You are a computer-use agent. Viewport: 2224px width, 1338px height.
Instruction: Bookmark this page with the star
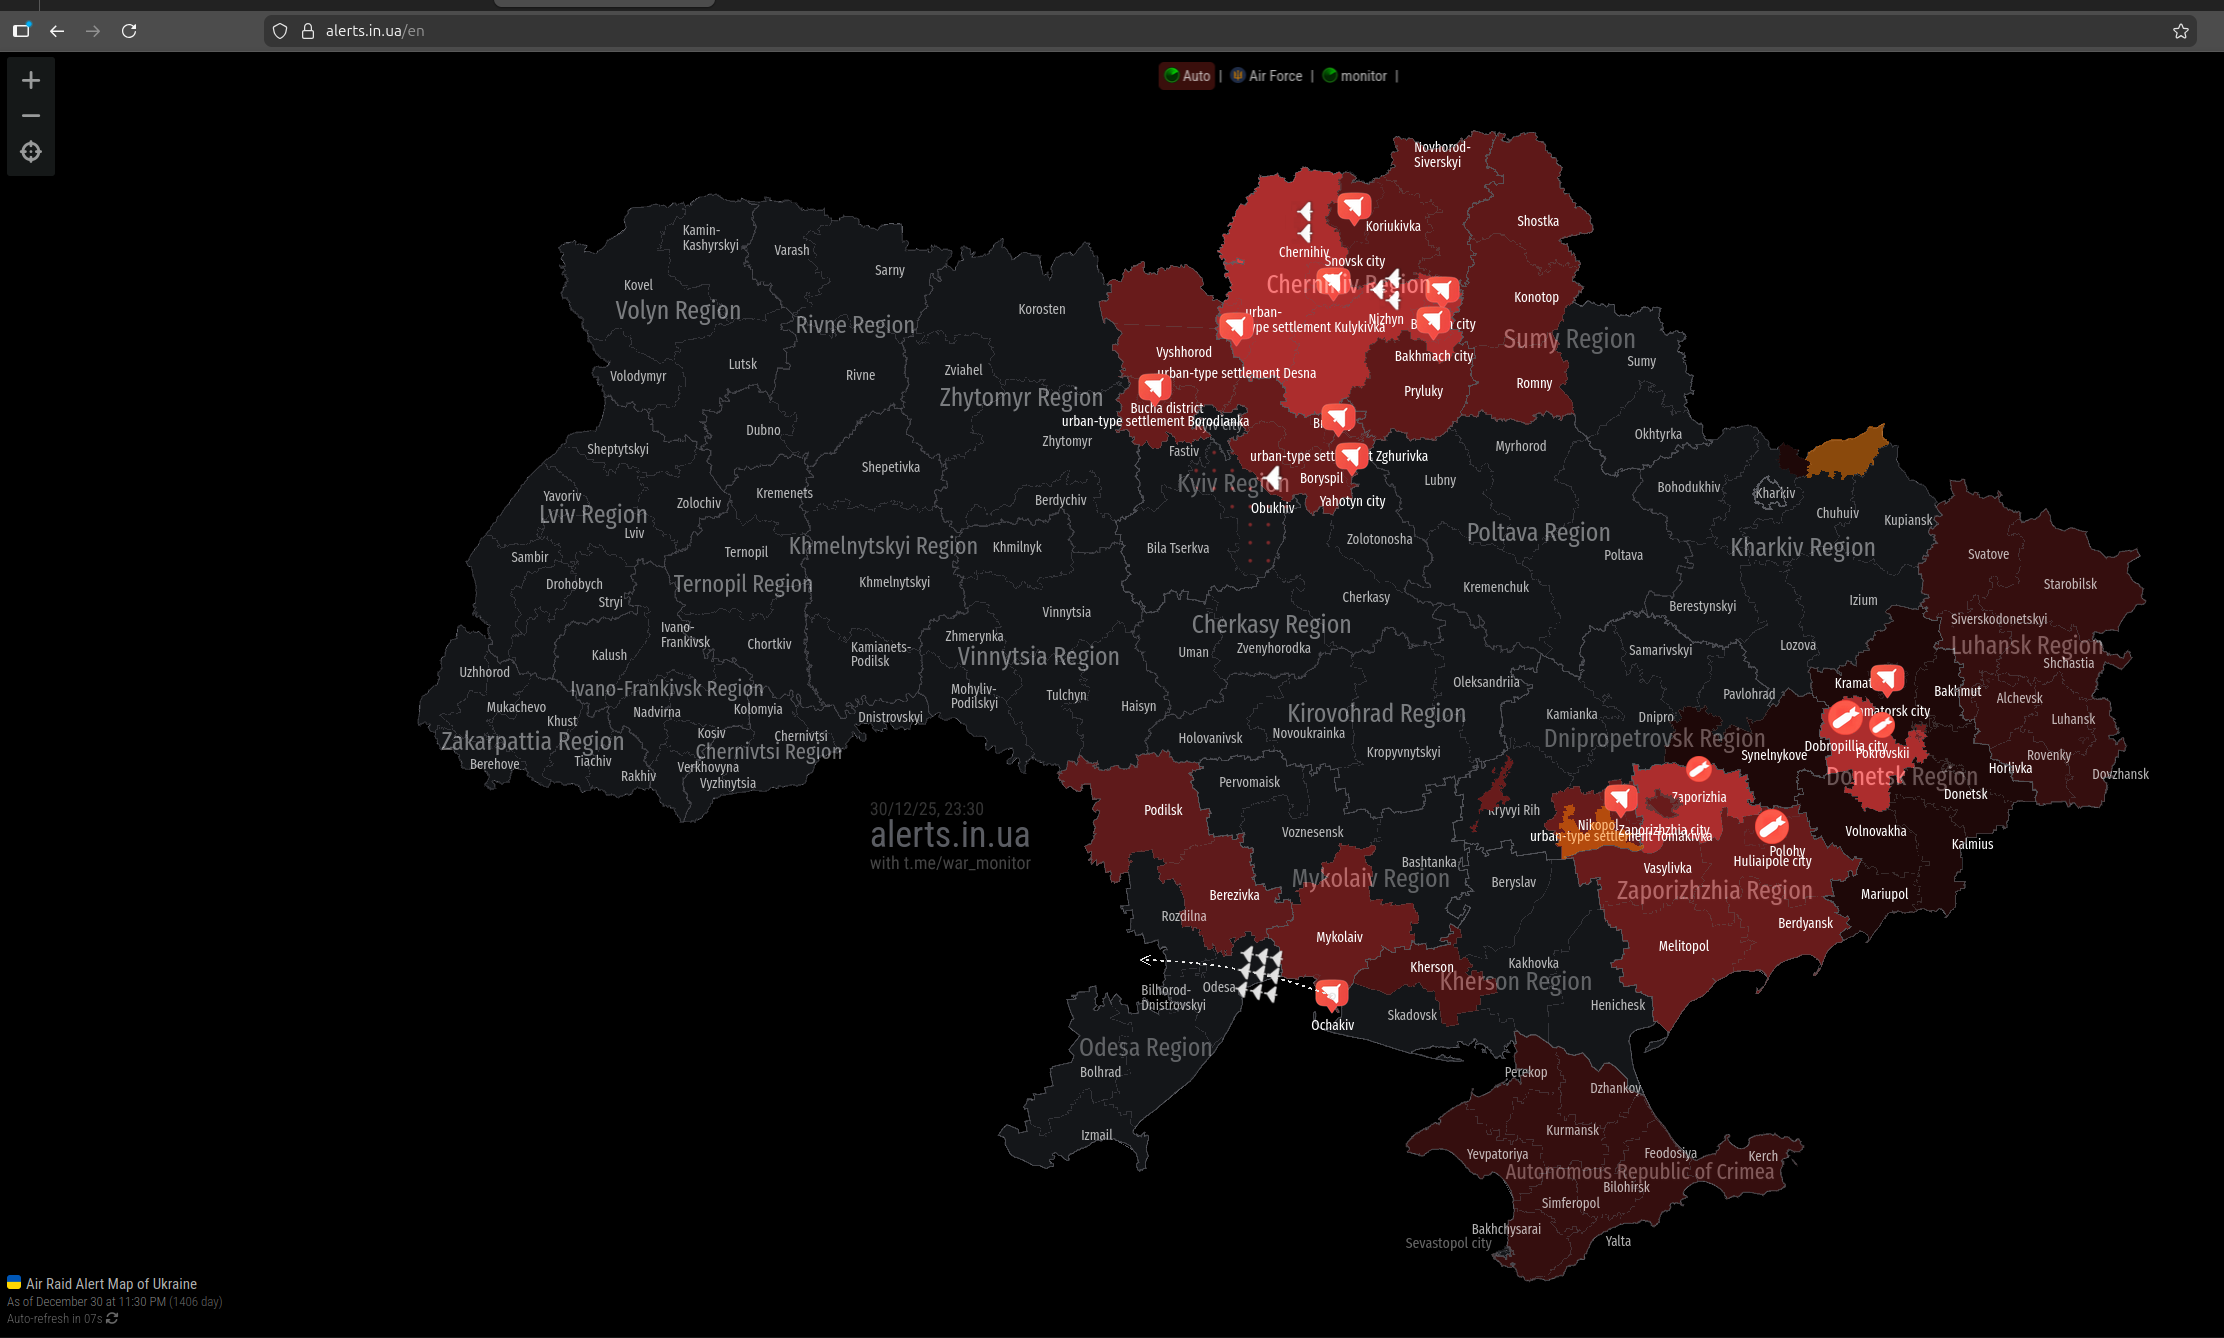2180,31
